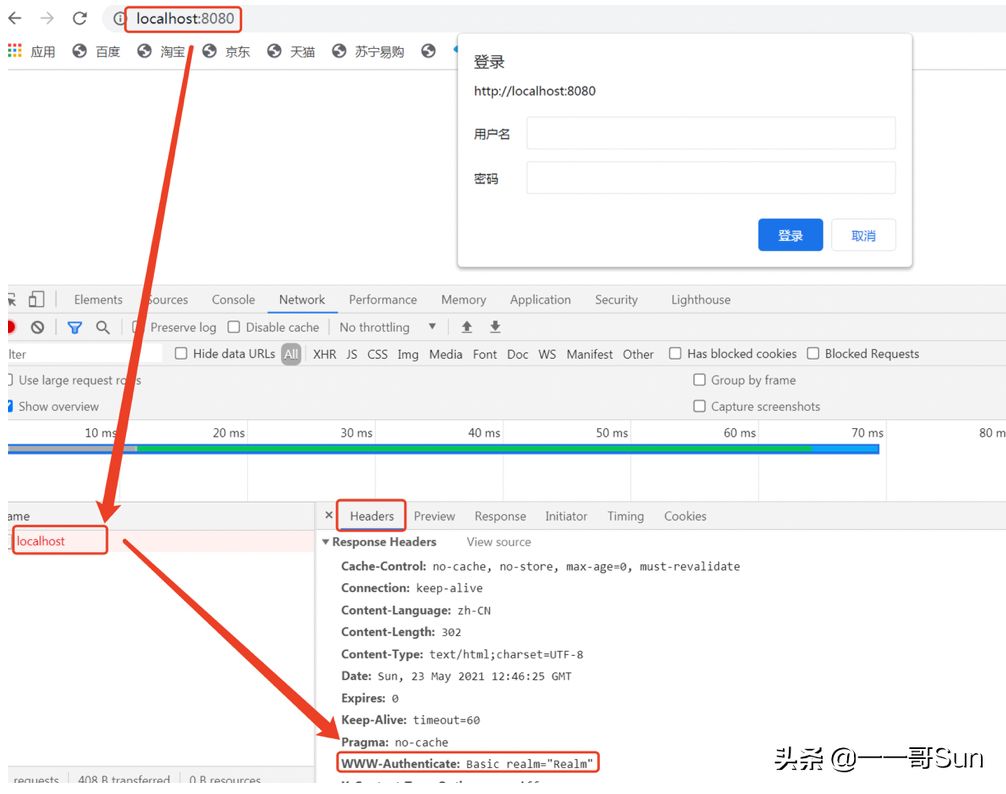
Task: Open the Initiator tab of request details
Action: tap(566, 516)
